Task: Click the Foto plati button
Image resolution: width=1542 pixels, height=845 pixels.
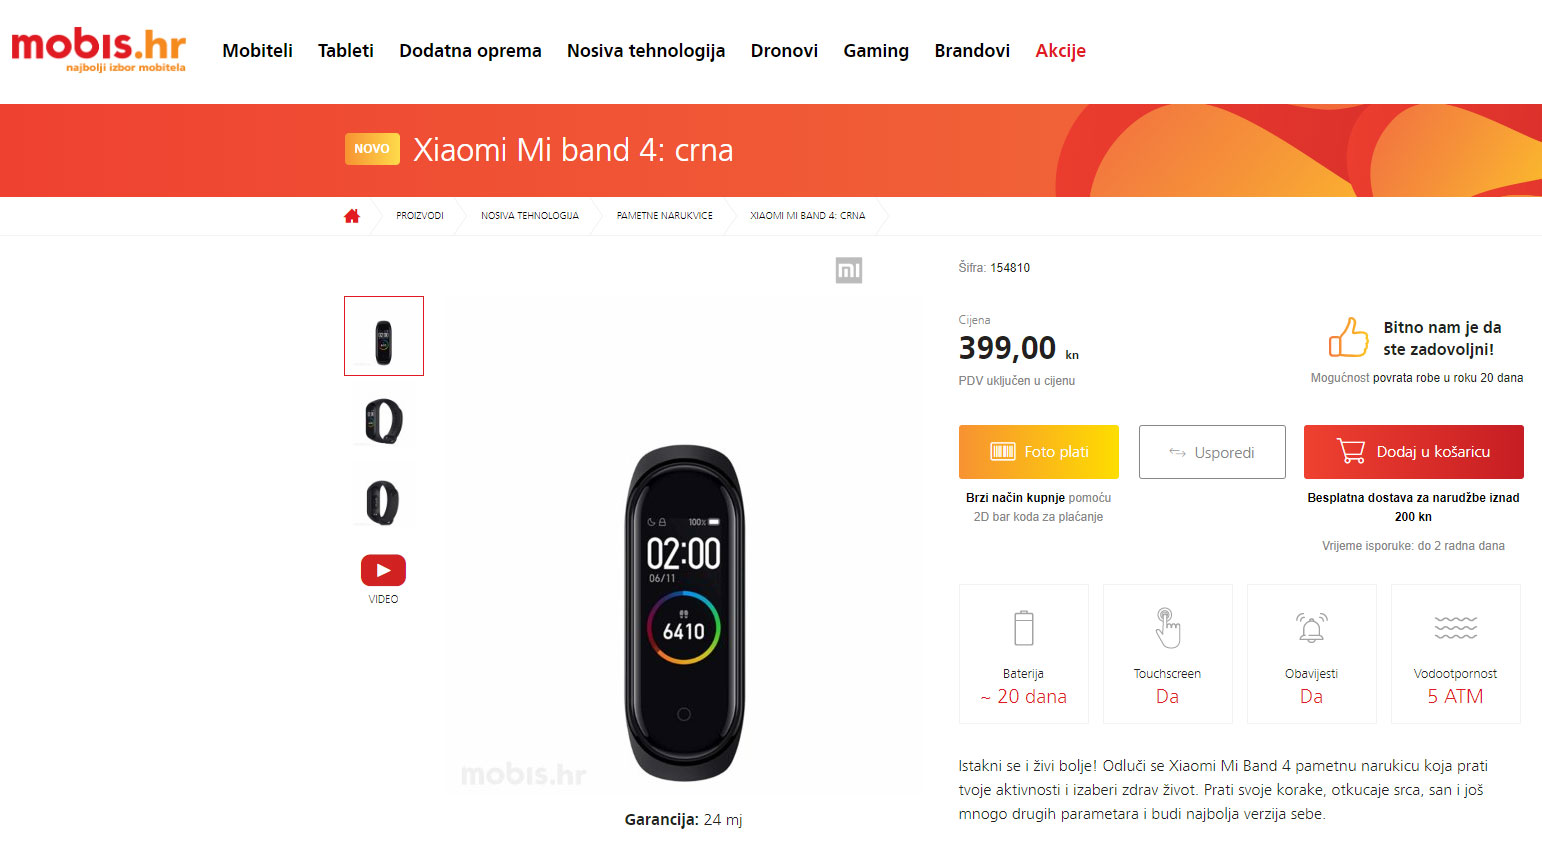Action: coord(1039,452)
